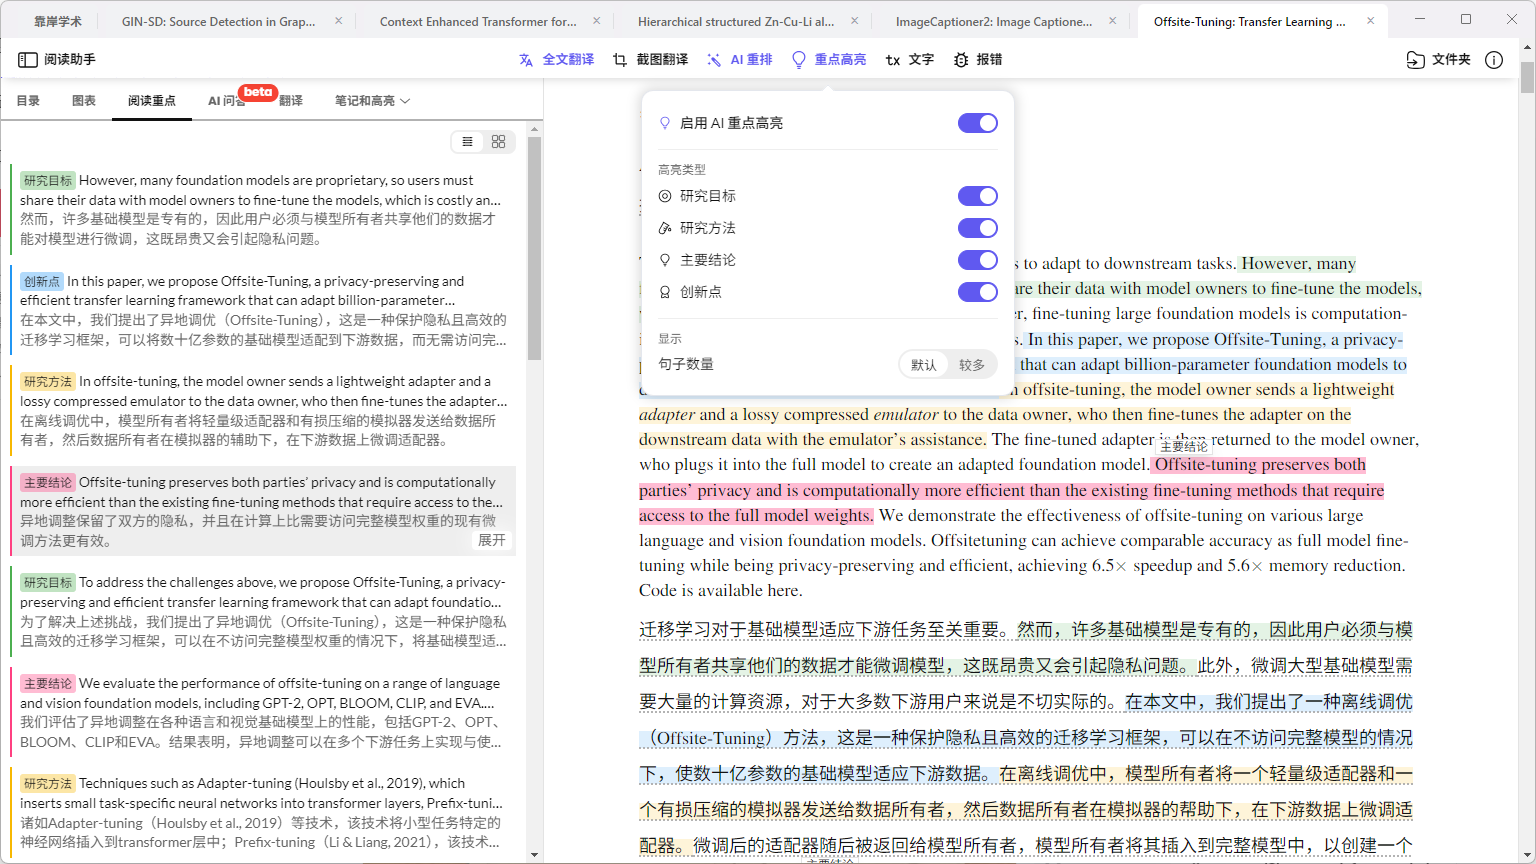Screen dimensions: 1536x864
Task: Close the ImageCaptioner2 tab
Action: [1113, 21]
